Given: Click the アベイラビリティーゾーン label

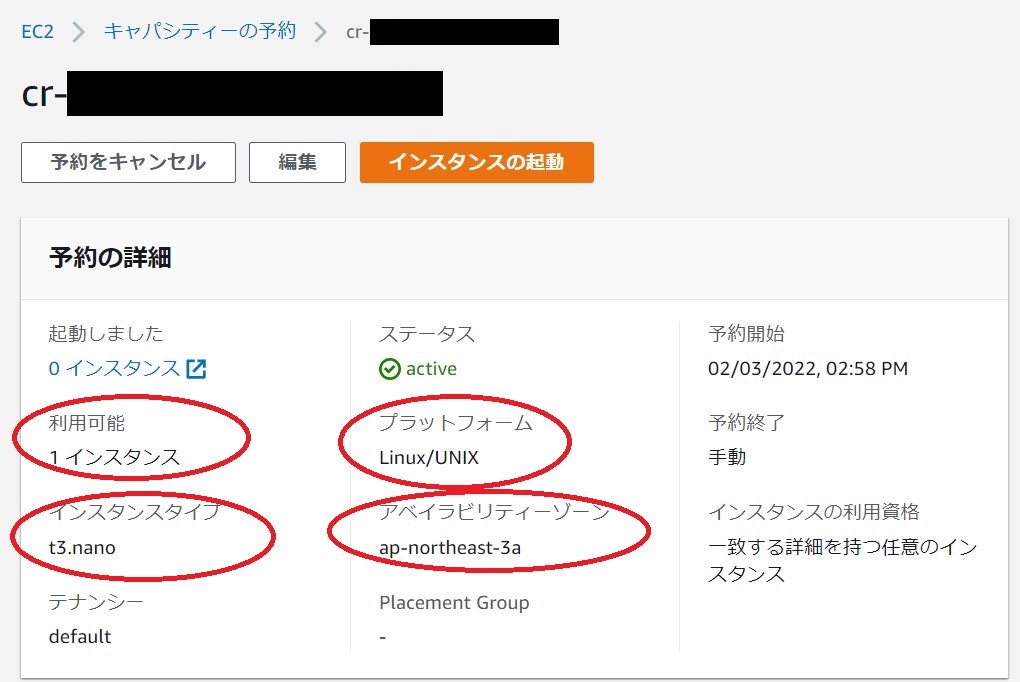Looking at the screenshot, I should tap(494, 512).
